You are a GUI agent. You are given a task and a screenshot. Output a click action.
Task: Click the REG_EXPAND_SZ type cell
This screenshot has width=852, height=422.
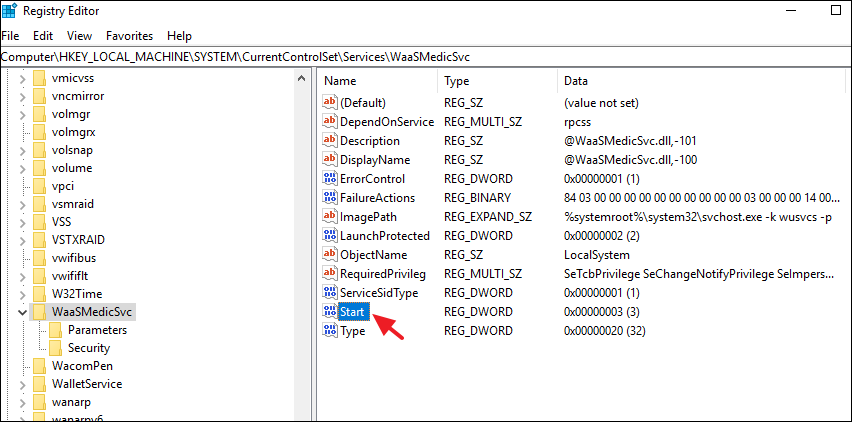pyautogui.click(x=487, y=217)
